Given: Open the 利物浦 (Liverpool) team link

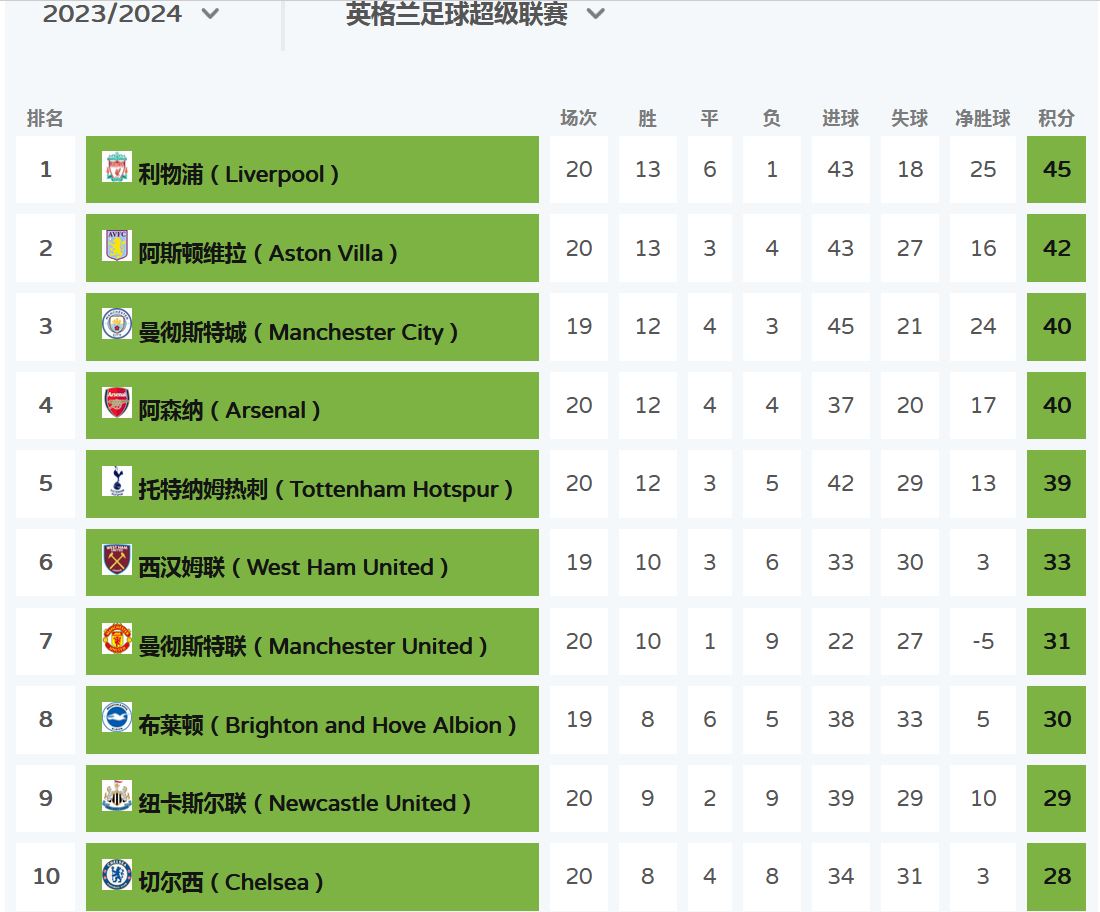Looking at the screenshot, I should click(x=238, y=174).
